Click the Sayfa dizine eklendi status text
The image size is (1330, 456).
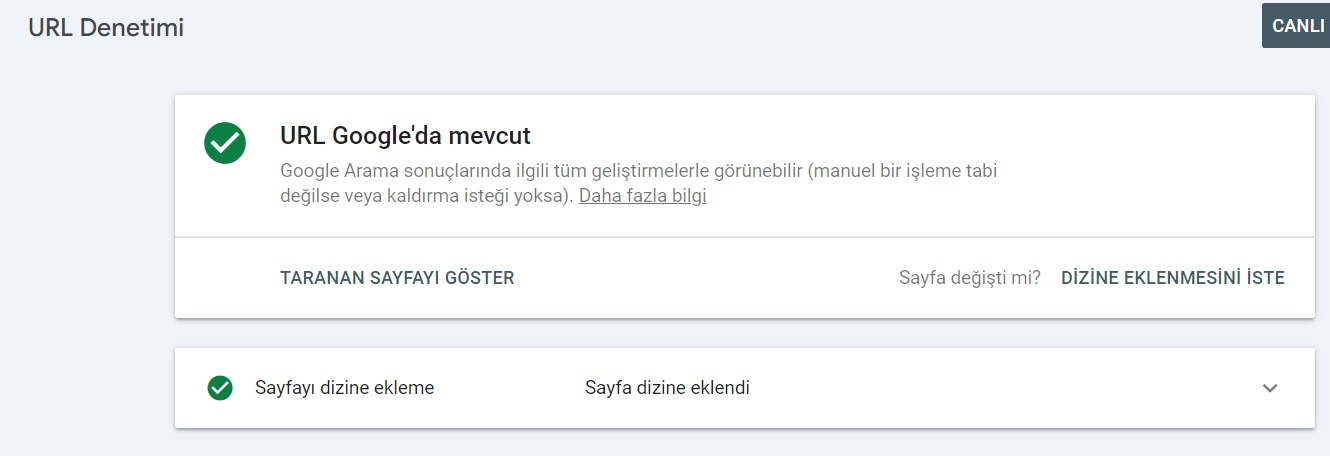click(x=667, y=388)
